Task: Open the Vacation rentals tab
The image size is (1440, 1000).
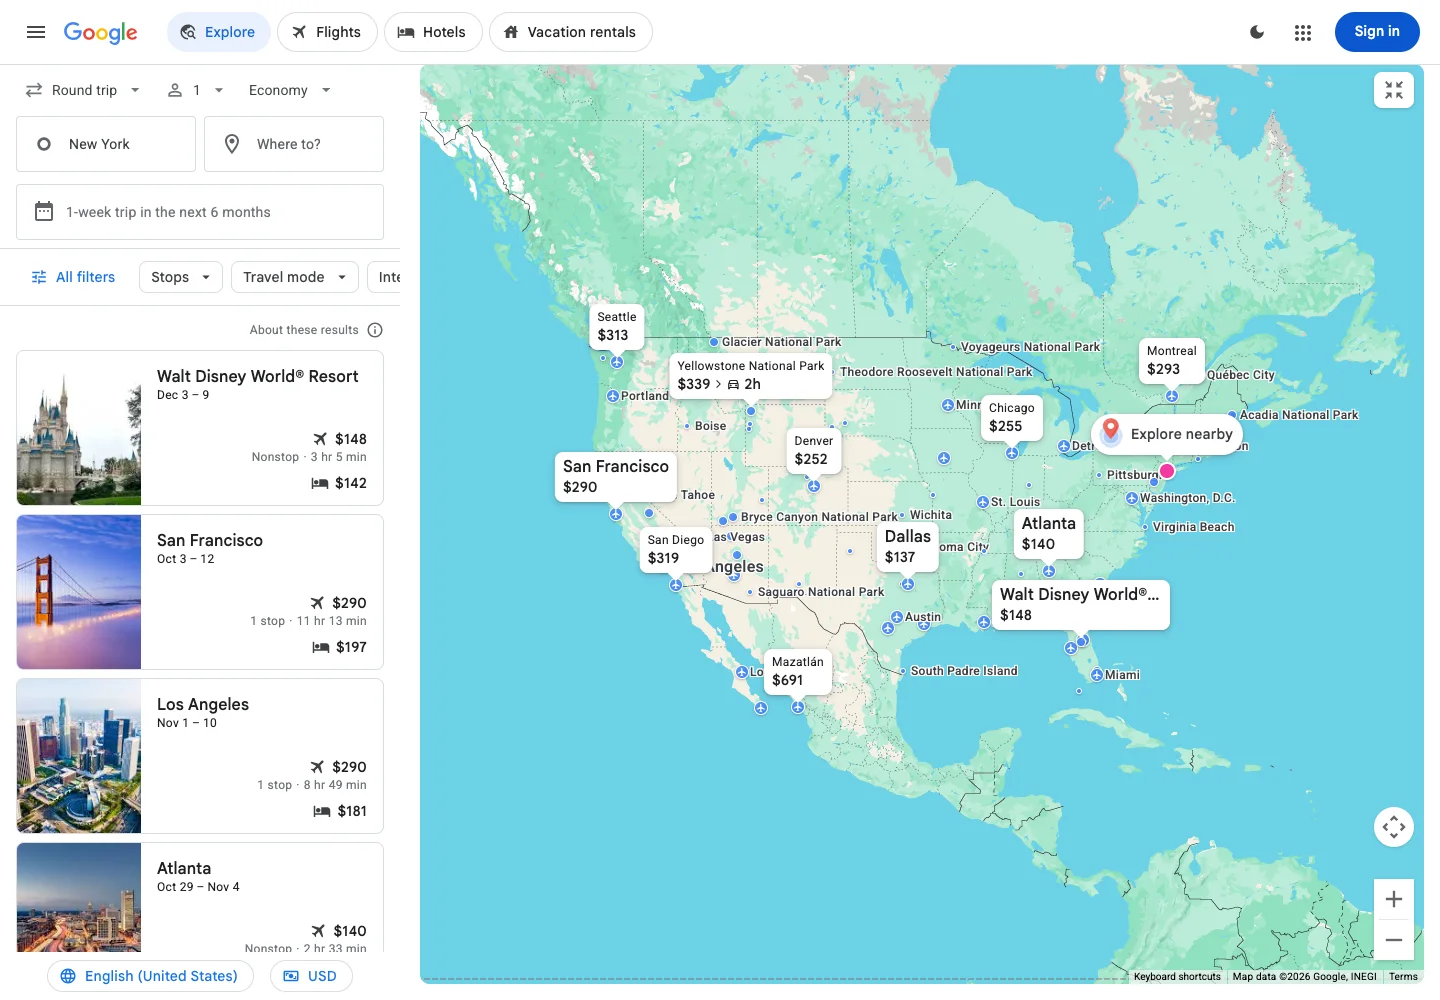Action: click(x=570, y=32)
